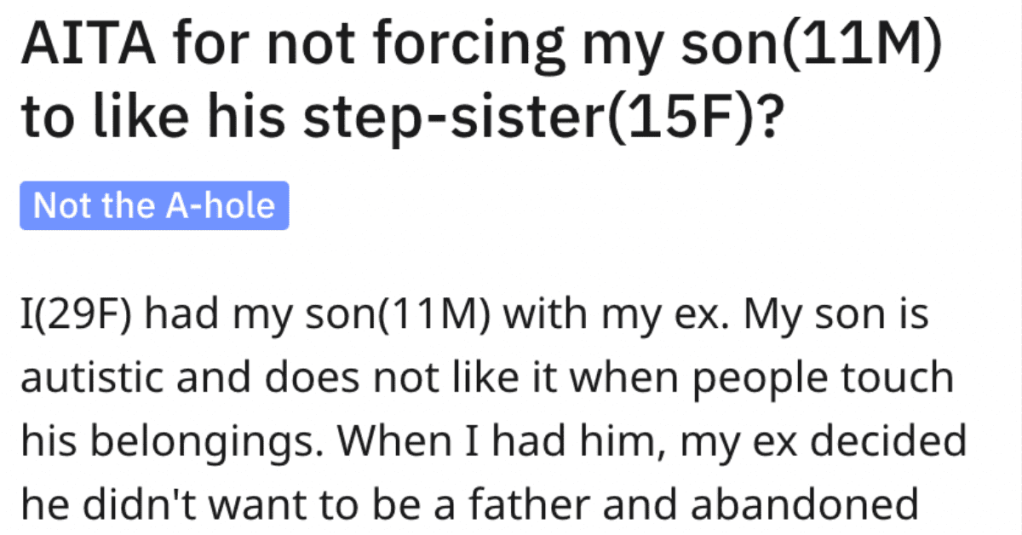The width and height of the screenshot is (1022, 535).
Task: Click "I(29F)" at the body text start
Action: coord(77,314)
